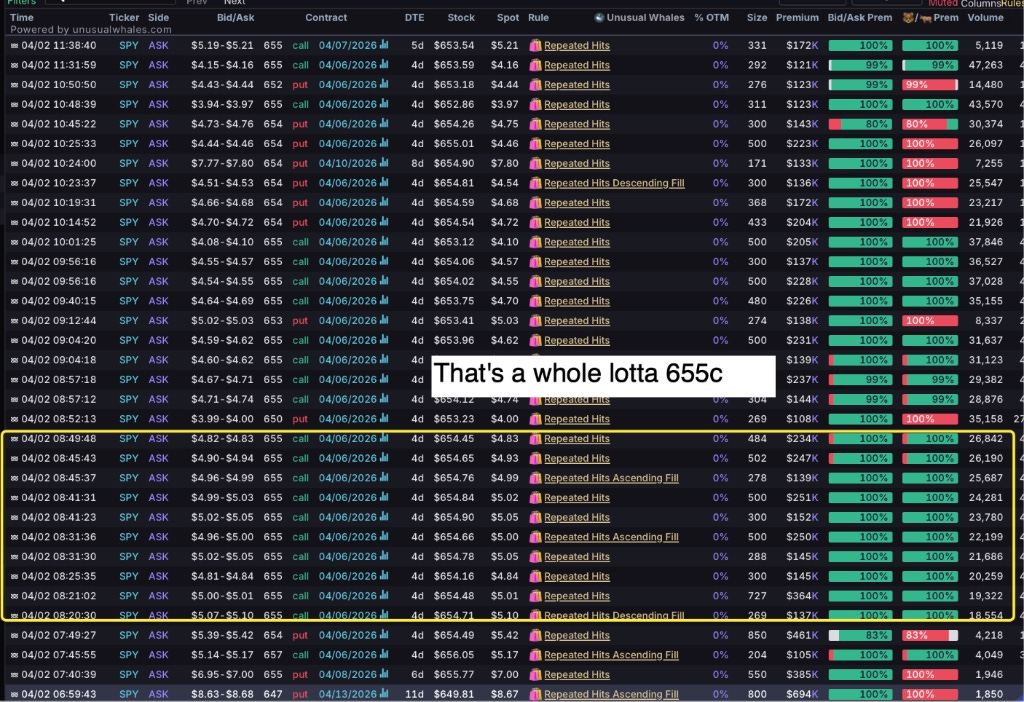Select rule bag icon in 07:40:39 row
Screen dimensions: 1024x702
click(x=536, y=674)
